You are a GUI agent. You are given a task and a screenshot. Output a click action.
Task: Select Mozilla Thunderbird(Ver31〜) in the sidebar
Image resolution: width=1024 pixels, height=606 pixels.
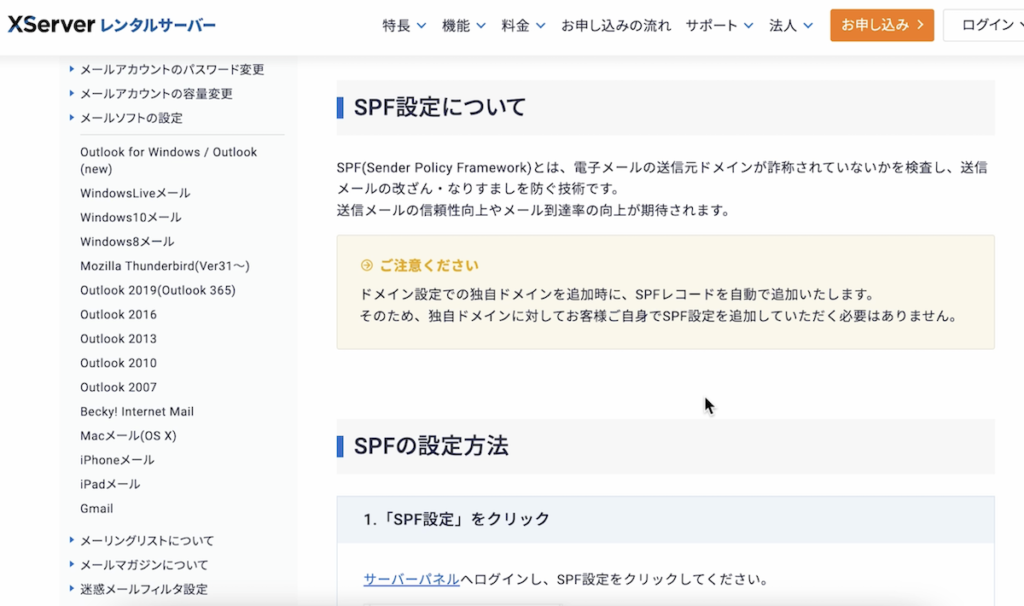(164, 265)
